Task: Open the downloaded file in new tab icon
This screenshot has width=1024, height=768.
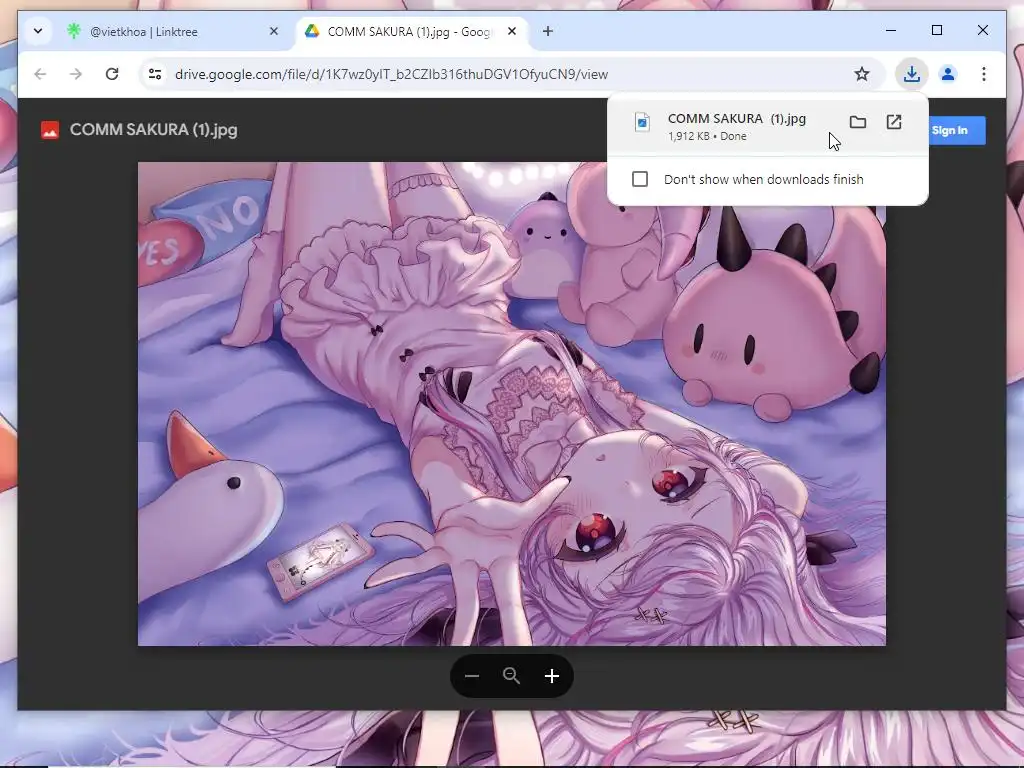Action: [x=894, y=121]
